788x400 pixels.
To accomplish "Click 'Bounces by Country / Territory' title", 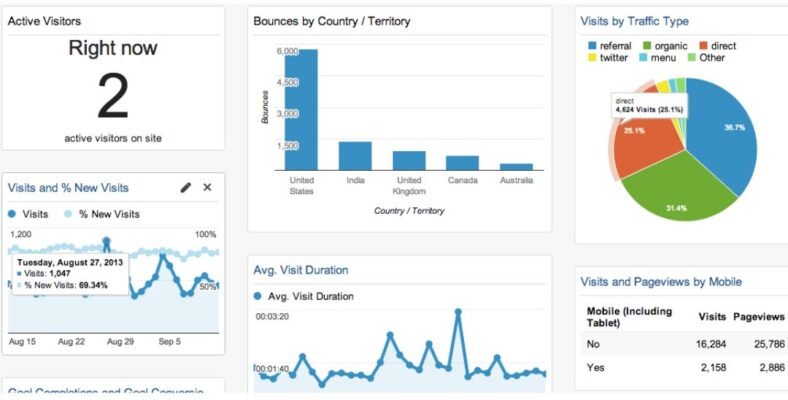I will (332, 21).
